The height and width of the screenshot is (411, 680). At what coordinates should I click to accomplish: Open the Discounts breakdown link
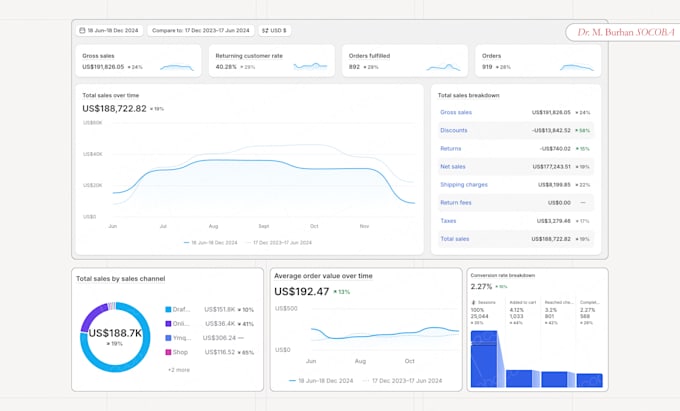[x=454, y=130]
